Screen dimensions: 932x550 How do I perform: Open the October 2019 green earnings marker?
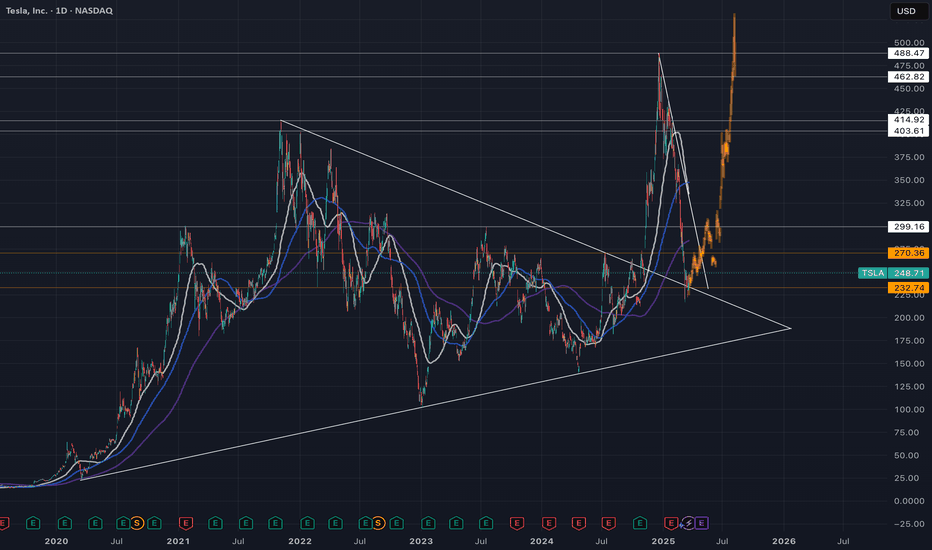33,523
